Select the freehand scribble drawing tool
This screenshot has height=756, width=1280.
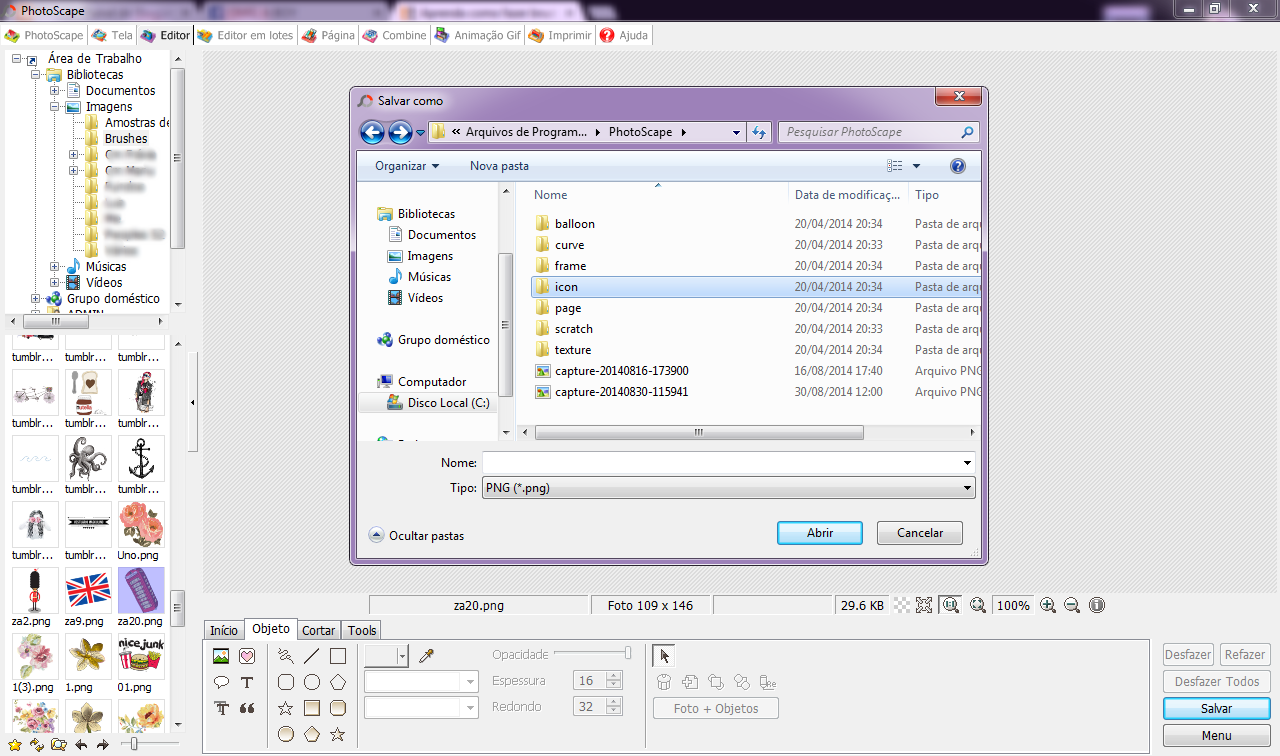tap(286, 656)
